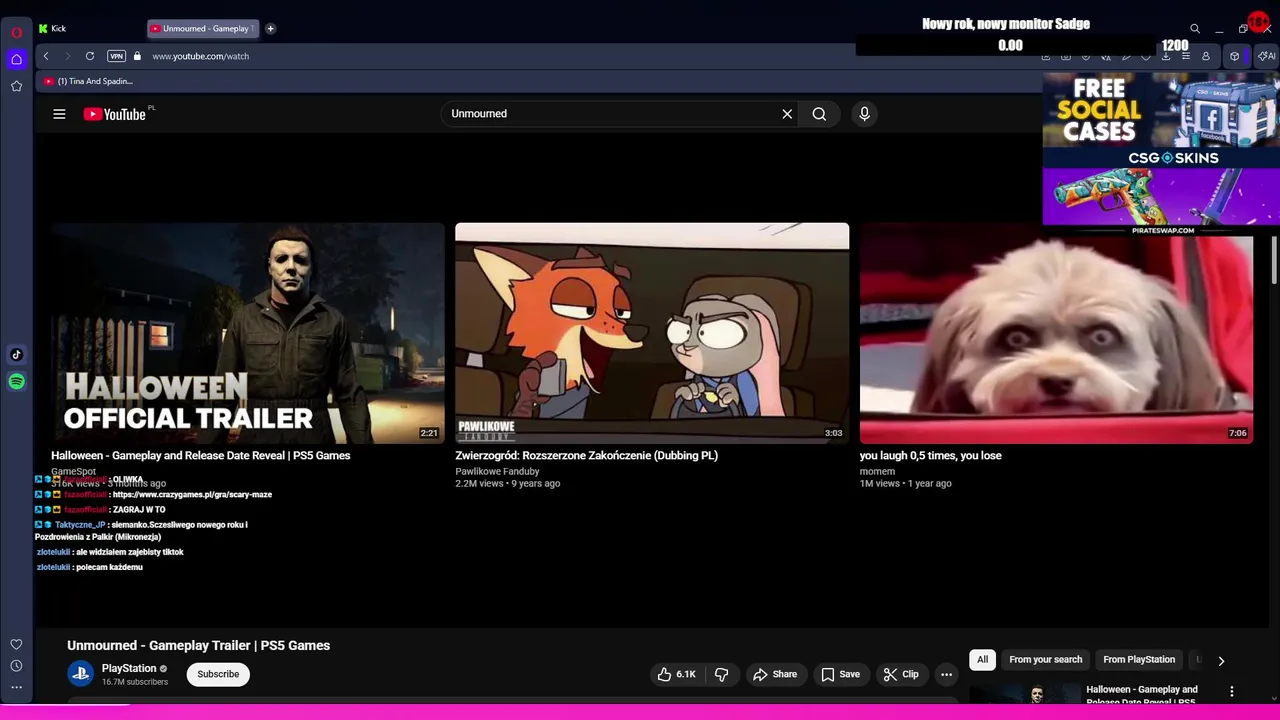The image size is (1280, 720).
Task: Open the momem channel link
Action: pyautogui.click(x=877, y=471)
